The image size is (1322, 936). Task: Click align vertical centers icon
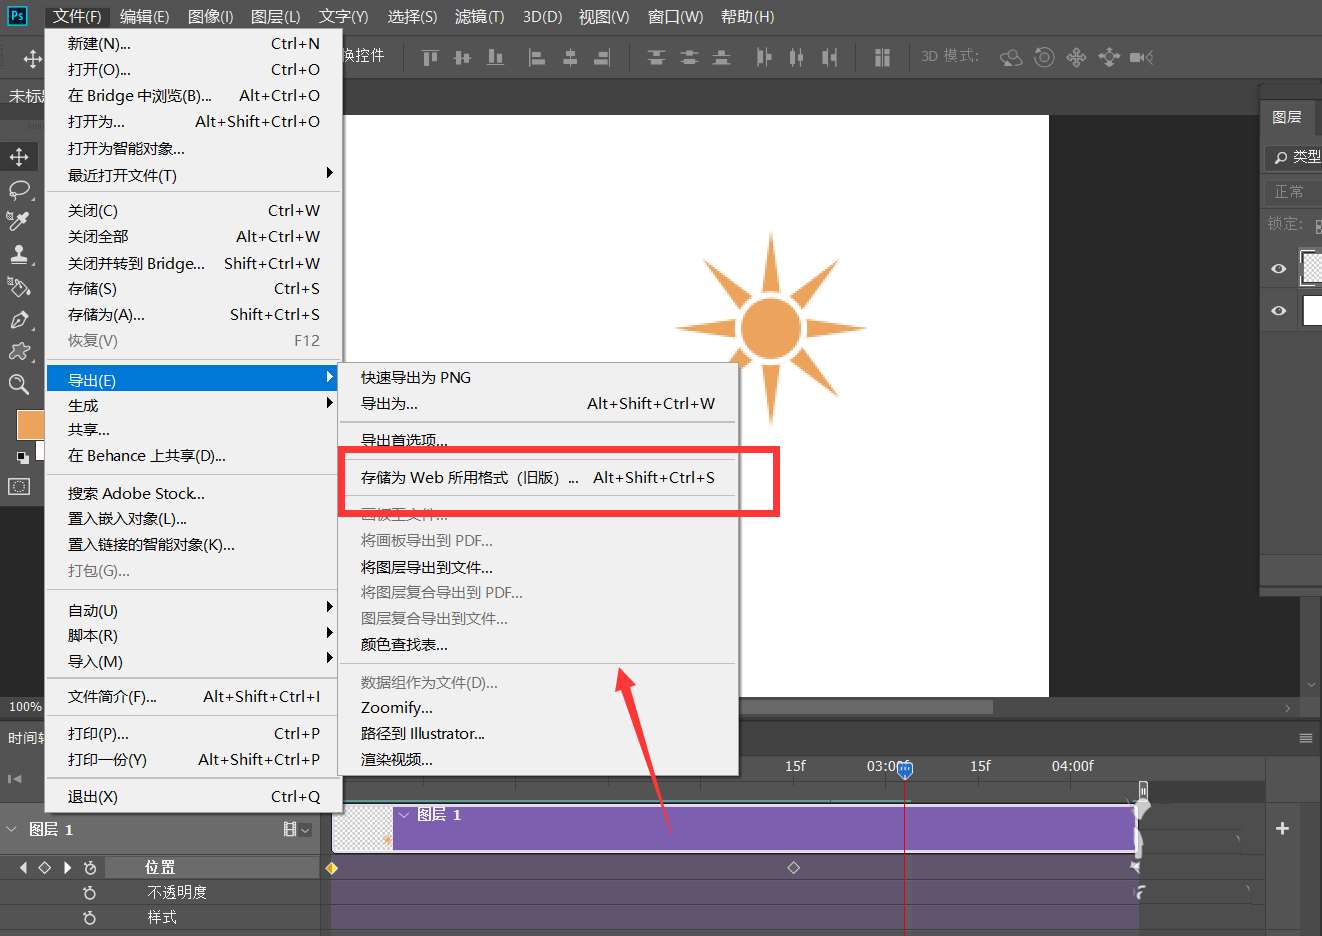tap(462, 57)
